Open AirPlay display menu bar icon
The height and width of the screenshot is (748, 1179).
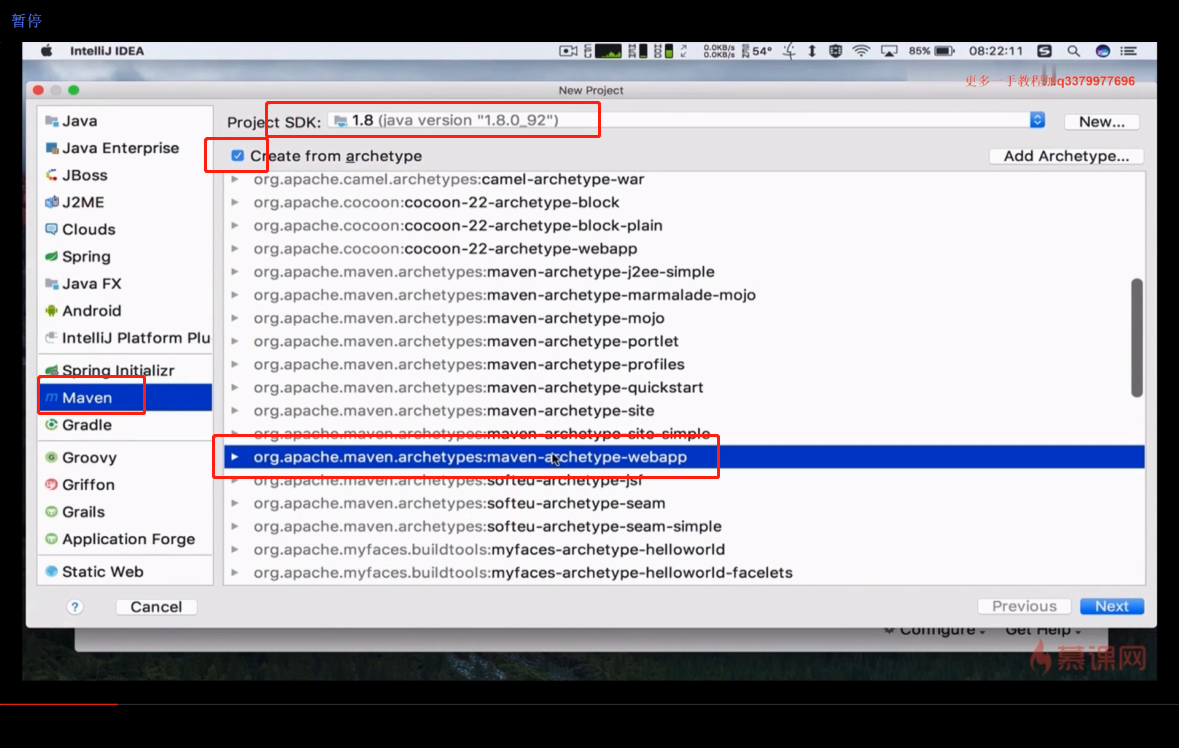(889, 50)
